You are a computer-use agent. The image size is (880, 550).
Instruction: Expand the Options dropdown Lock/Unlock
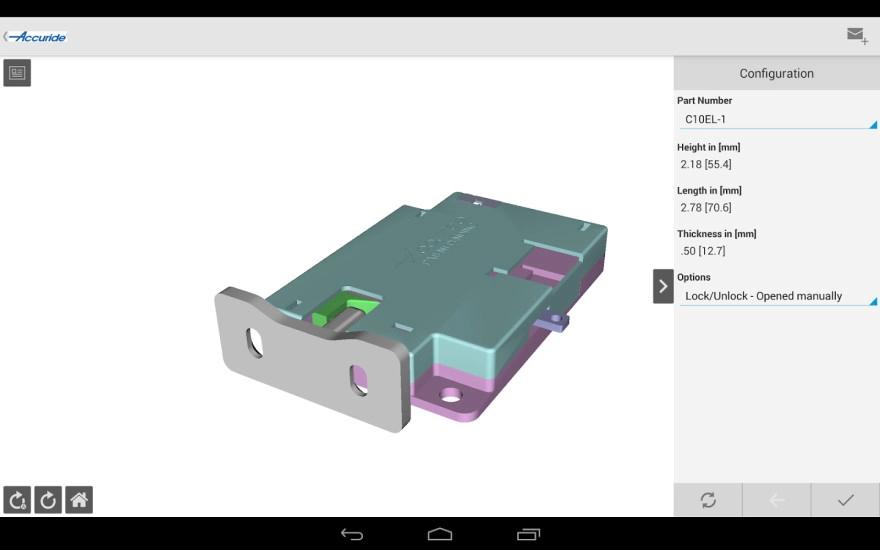coord(776,297)
